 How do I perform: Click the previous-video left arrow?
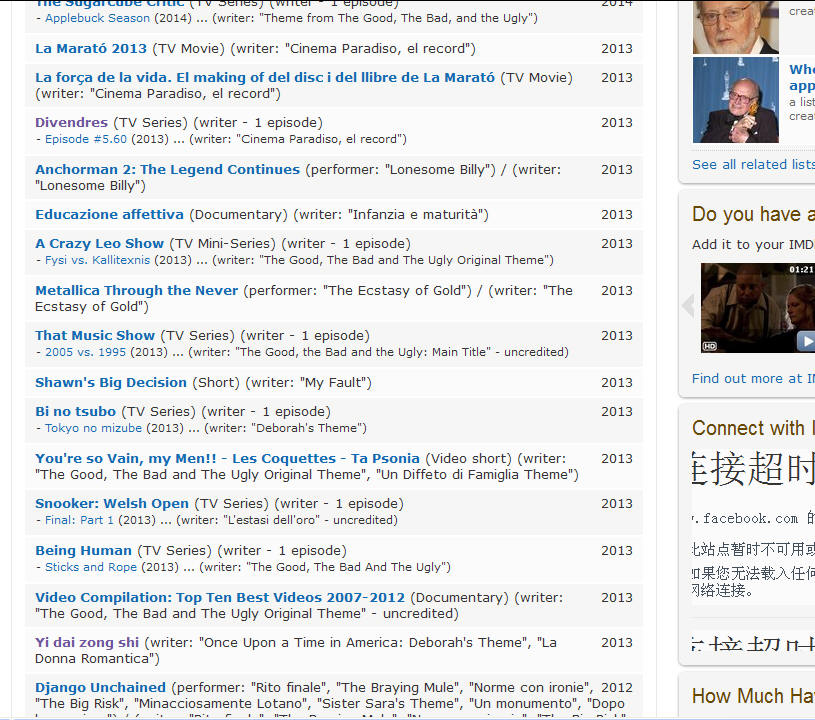[x=688, y=306]
